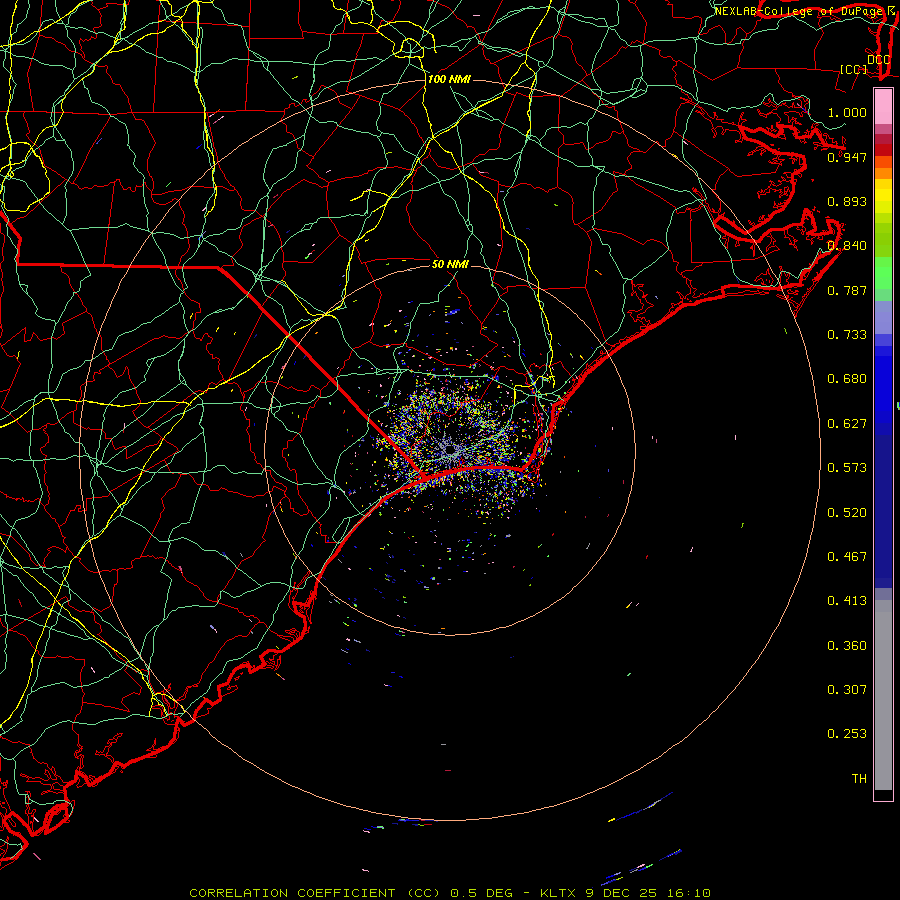Click the 0.520 color scale value
Image resolution: width=900 pixels, height=900 pixels.
pos(847,513)
